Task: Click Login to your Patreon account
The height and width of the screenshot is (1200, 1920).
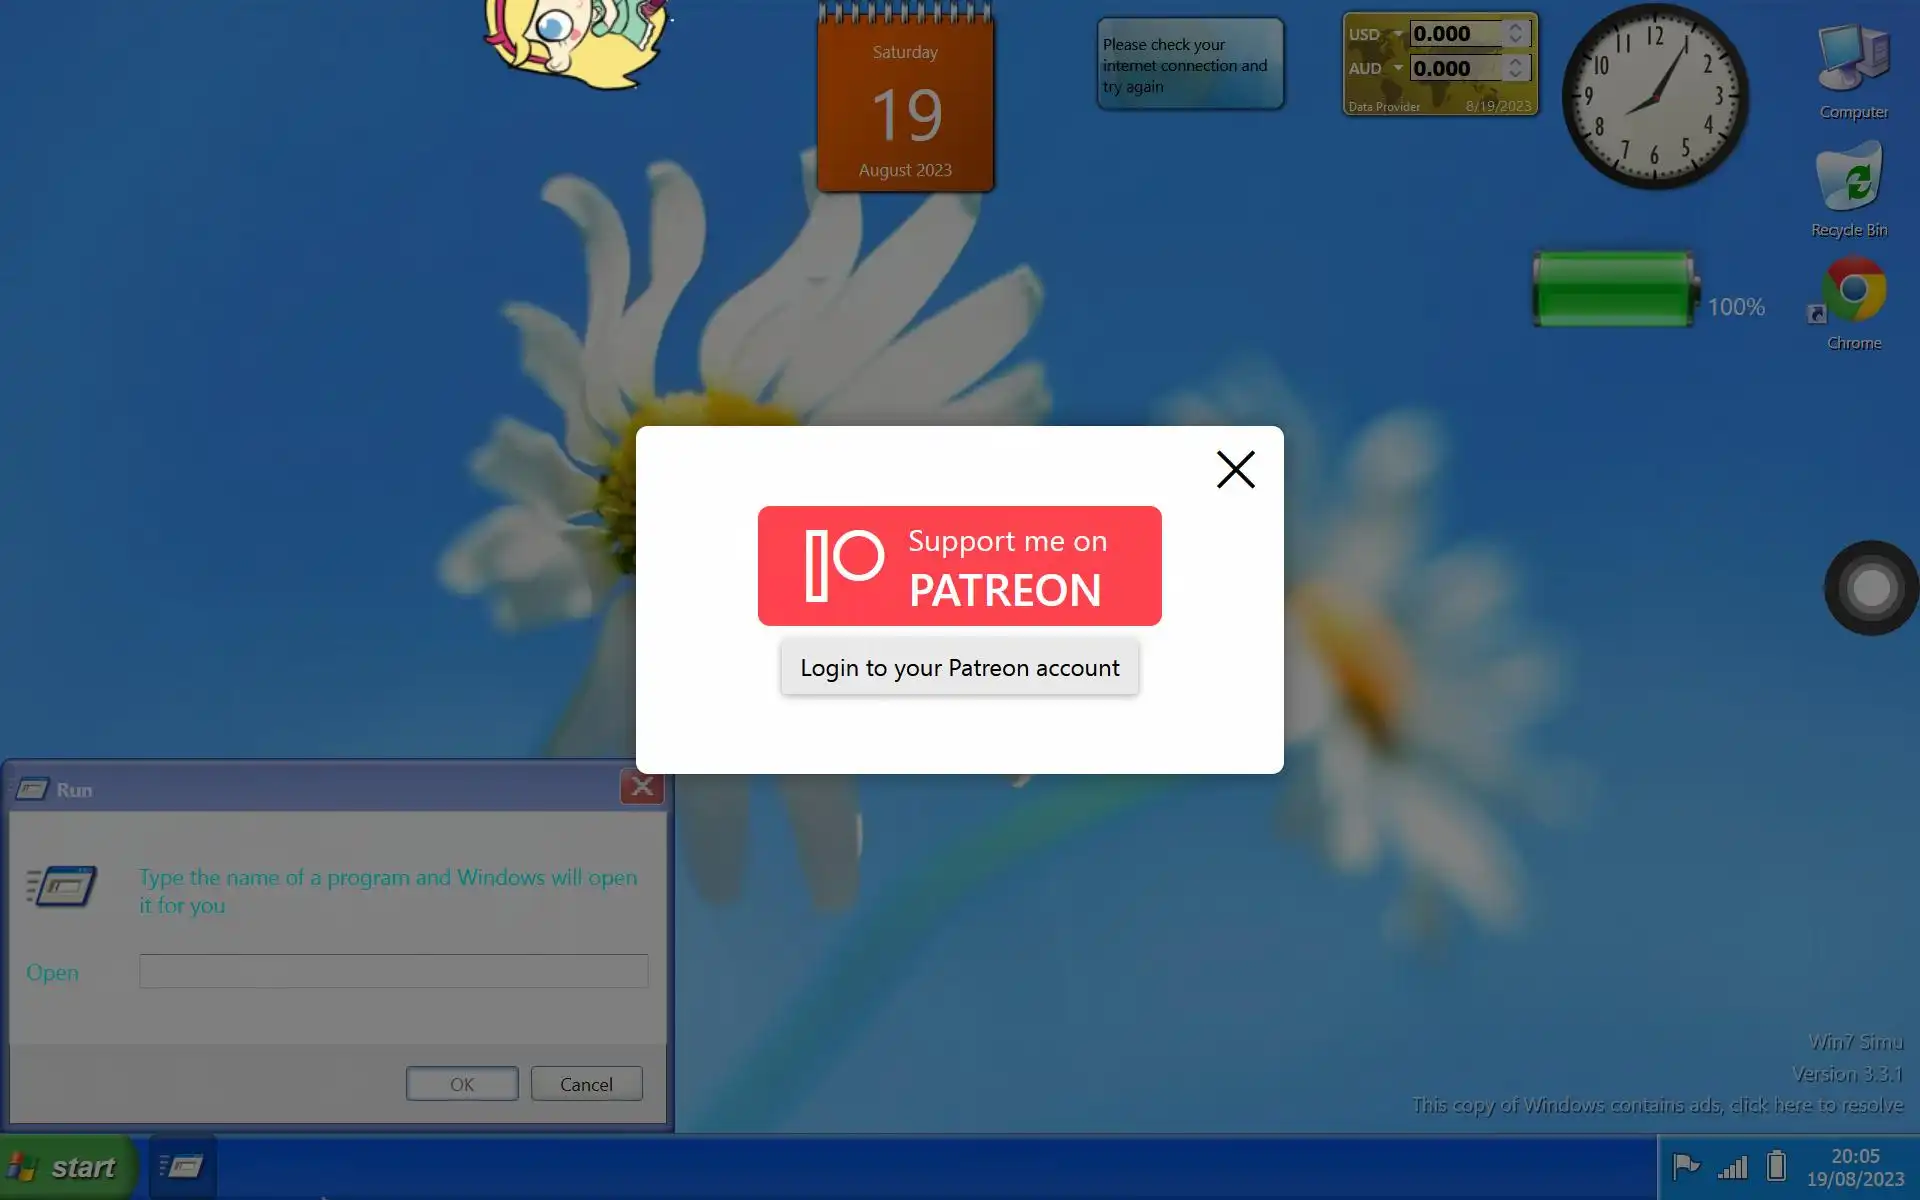Action: coord(959,668)
